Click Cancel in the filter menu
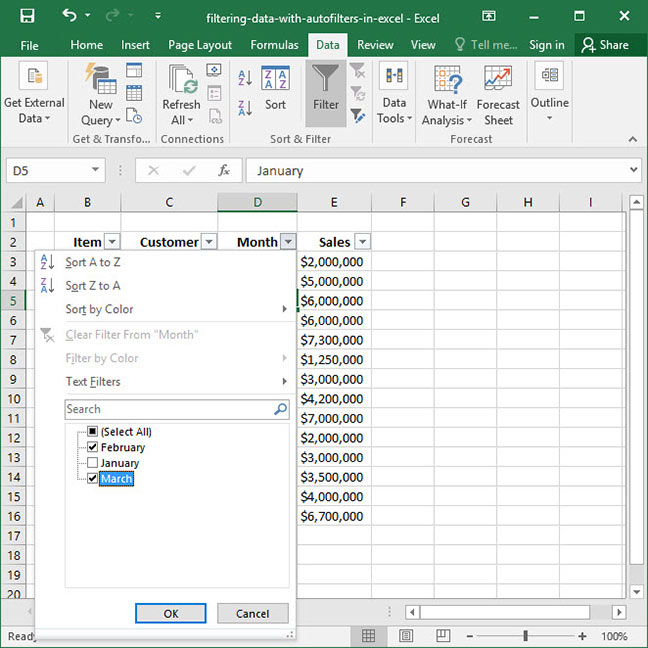Image resolution: width=648 pixels, height=648 pixels. (x=253, y=613)
